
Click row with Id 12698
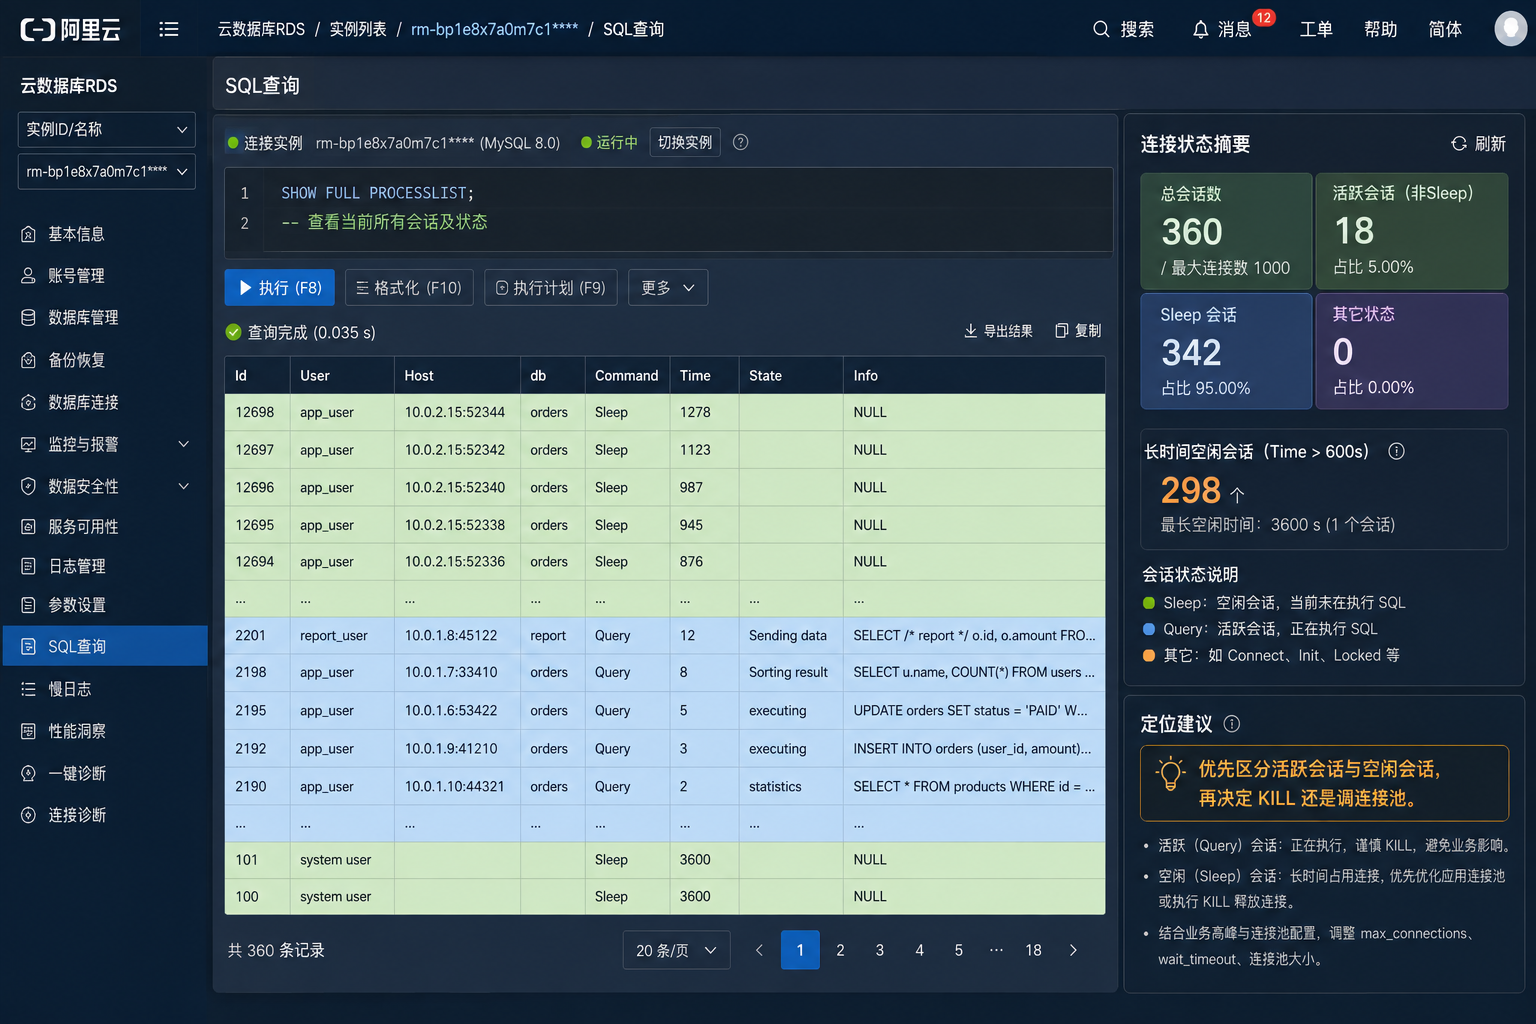pos(665,412)
